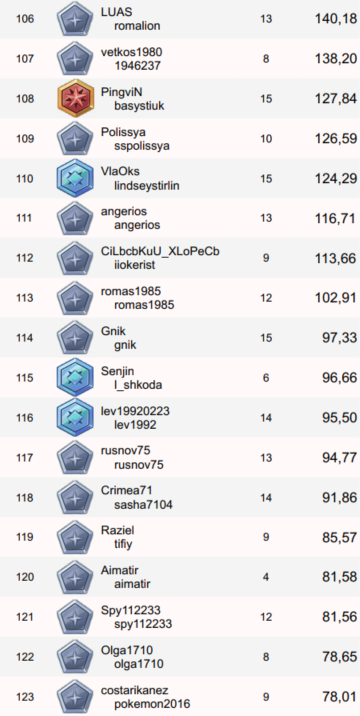
Task: Click rank number 113
Action: click(25, 298)
